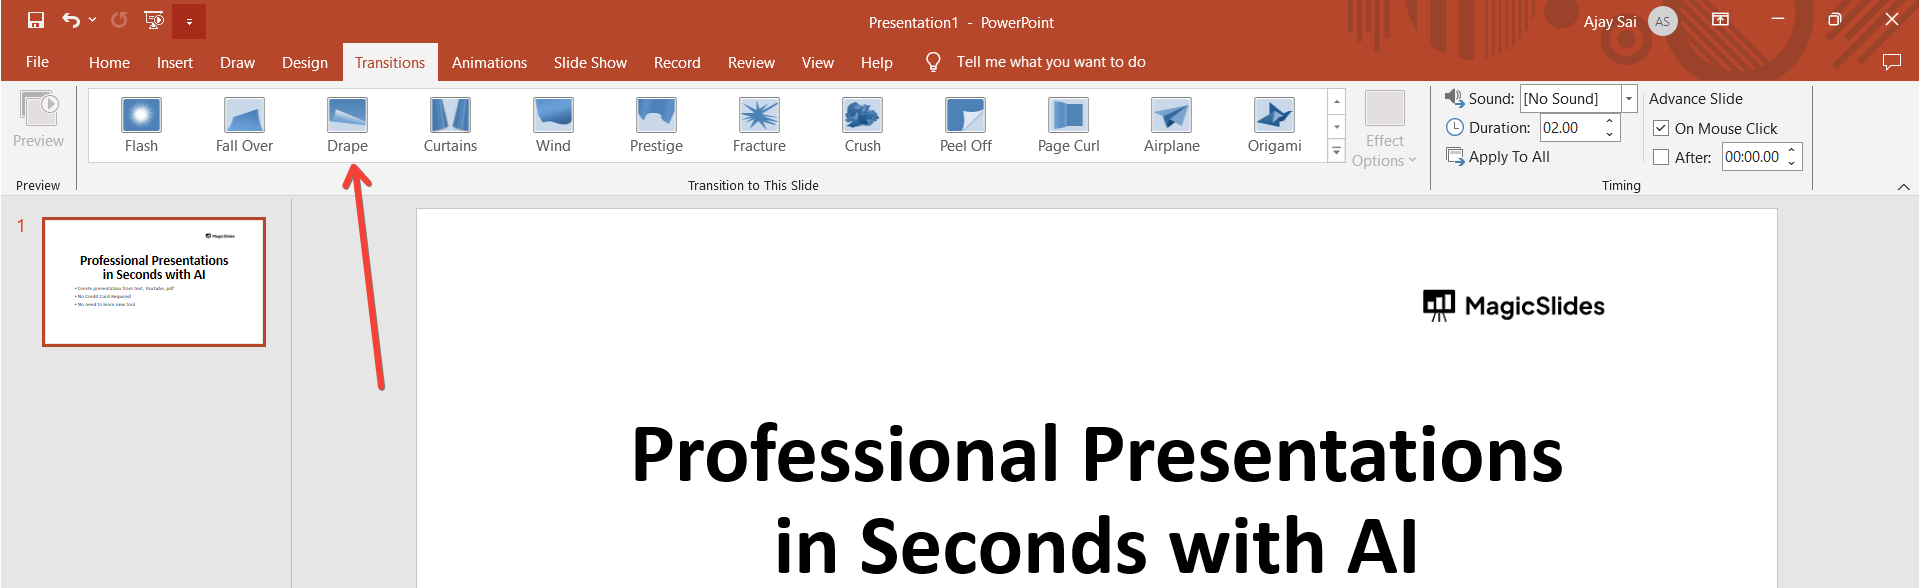The image size is (1919, 588).
Task: Toggle the On Mouse Click checkbox
Action: tap(1661, 128)
